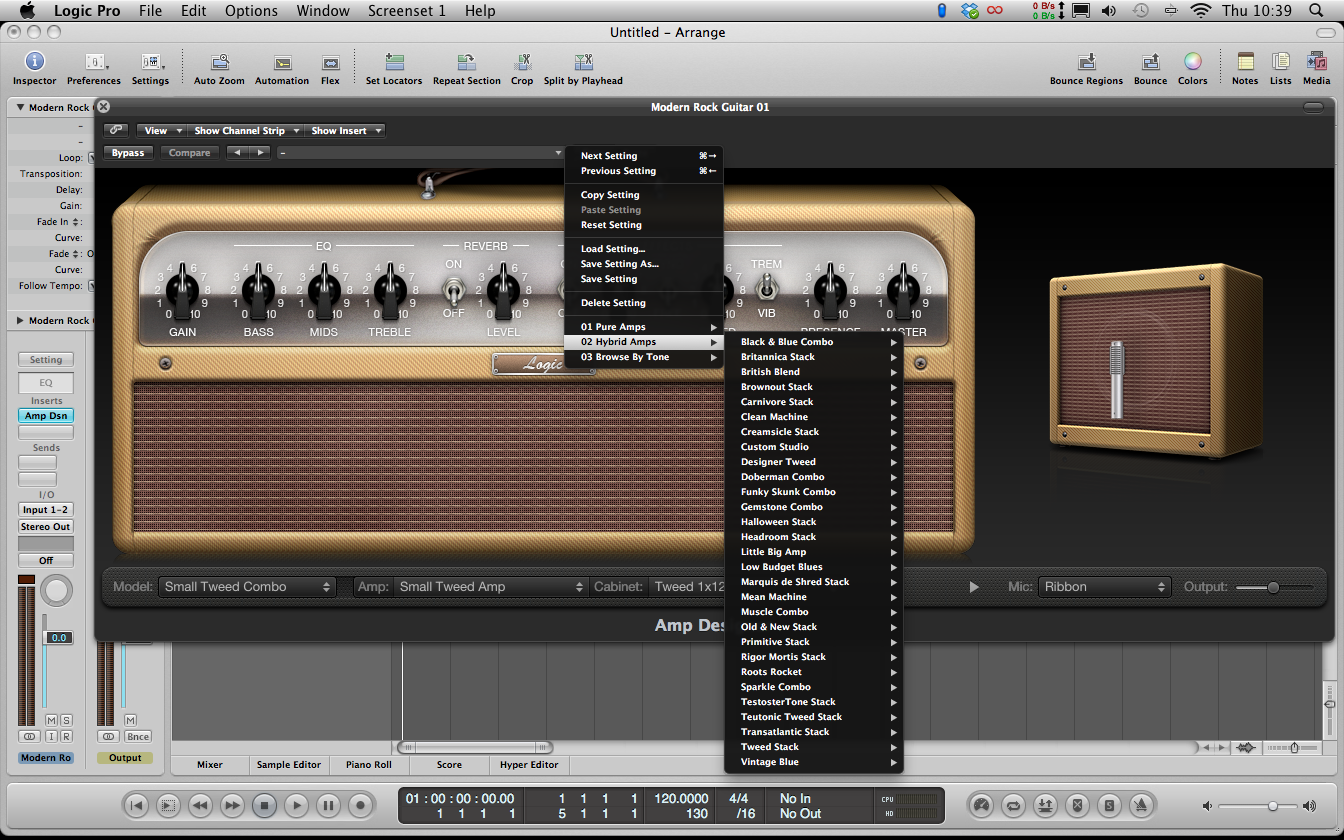Open the Colors palette icon
This screenshot has width=1344, height=840.
1192,62
